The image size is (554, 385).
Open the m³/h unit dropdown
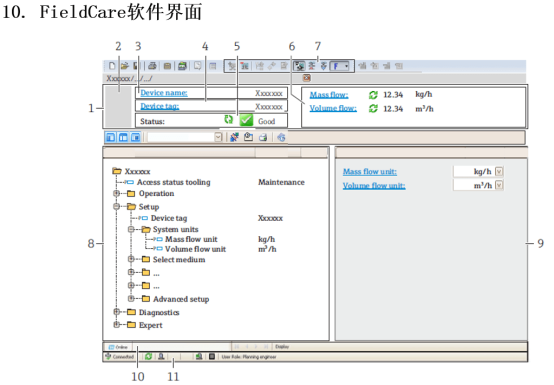pyautogui.click(x=499, y=185)
